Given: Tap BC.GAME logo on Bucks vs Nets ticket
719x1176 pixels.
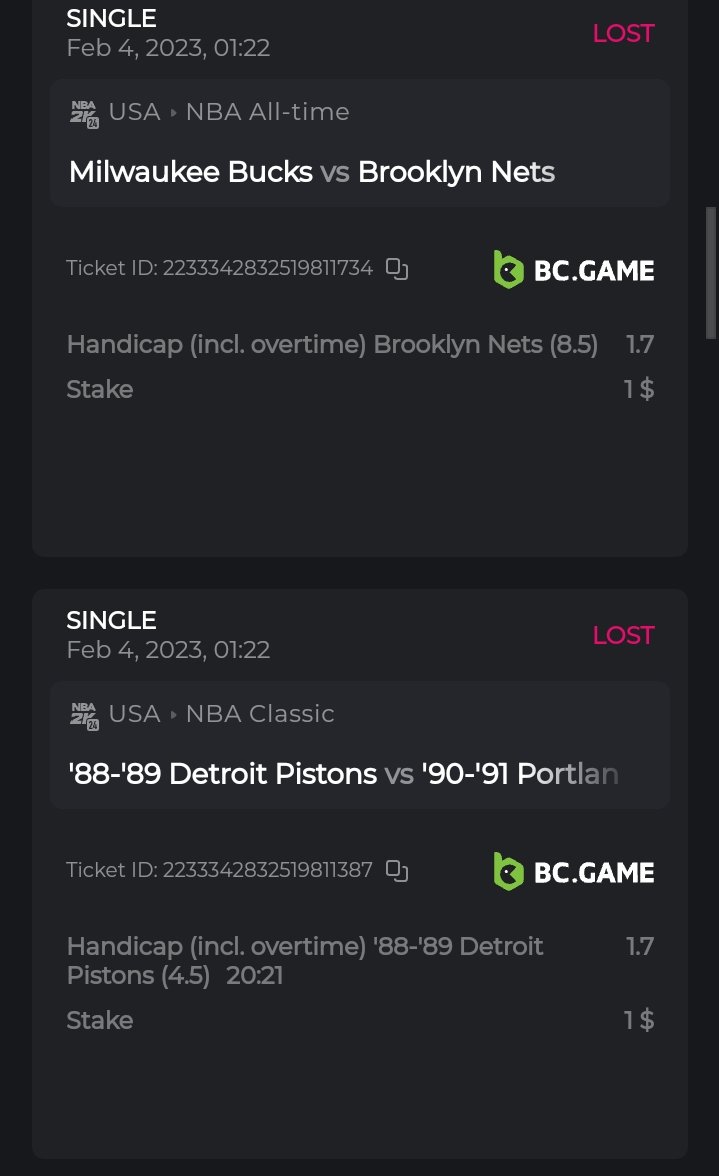Looking at the screenshot, I should click(x=574, y=270).
